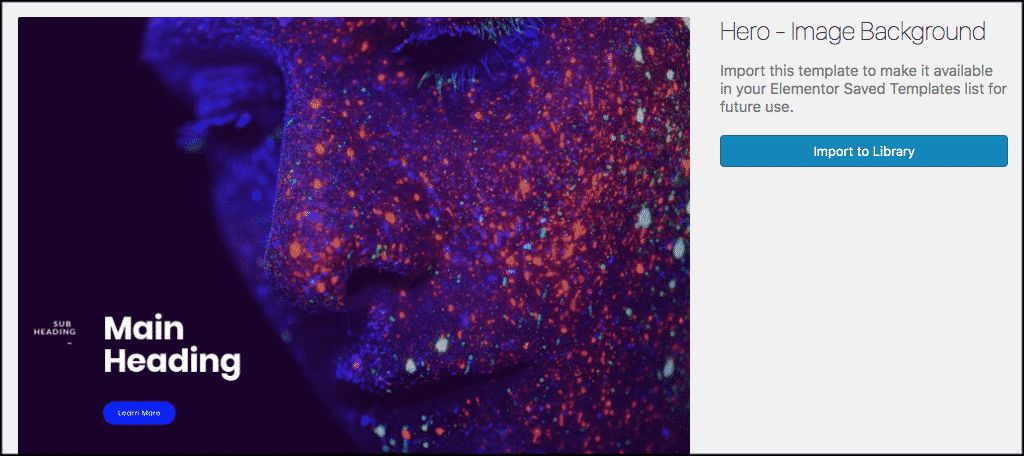Click the word Heading in large title

tap(172, 363)
